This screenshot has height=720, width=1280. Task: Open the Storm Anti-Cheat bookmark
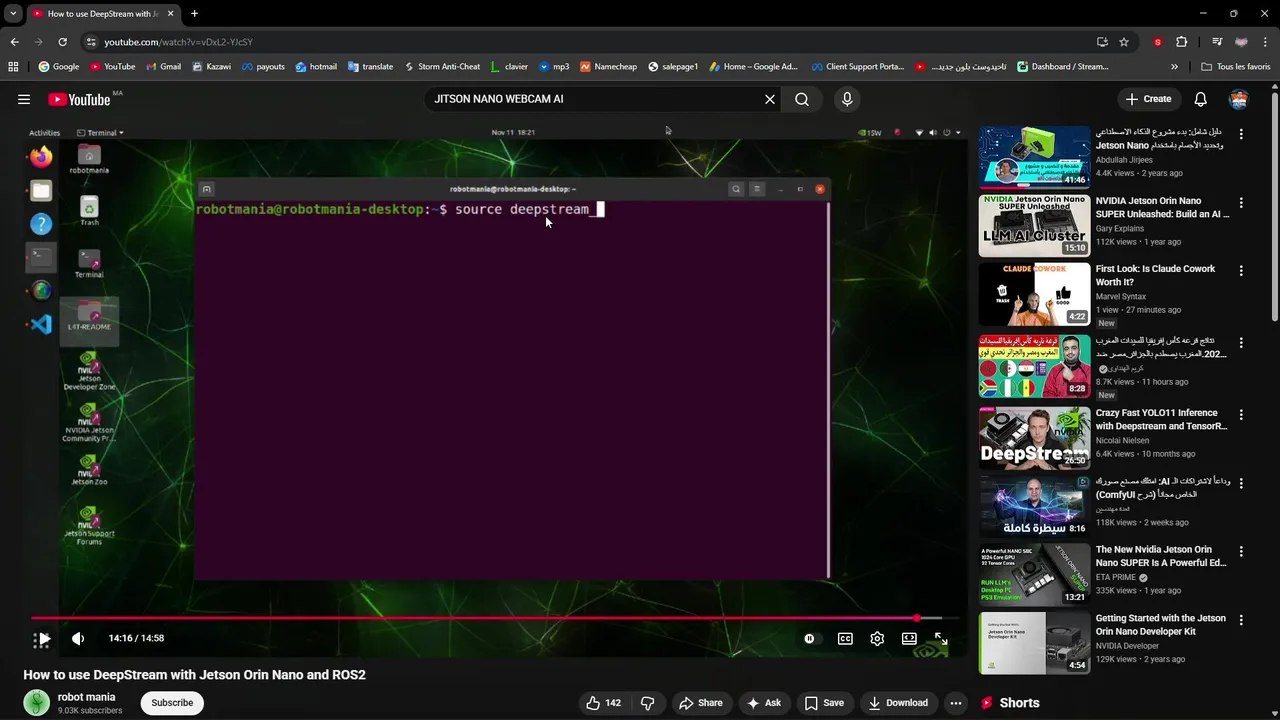pyautogui.click(x=442, y=67)
